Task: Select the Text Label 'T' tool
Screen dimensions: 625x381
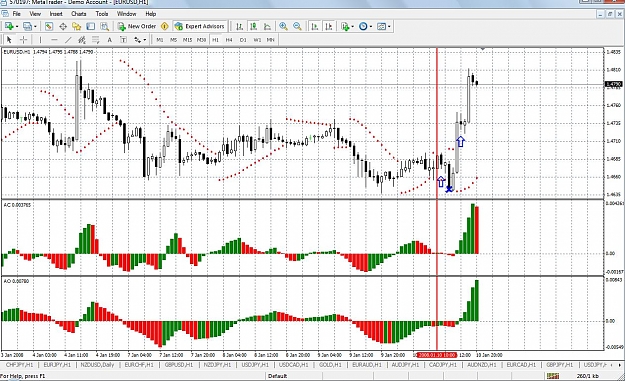Action: tap(124, 39)
